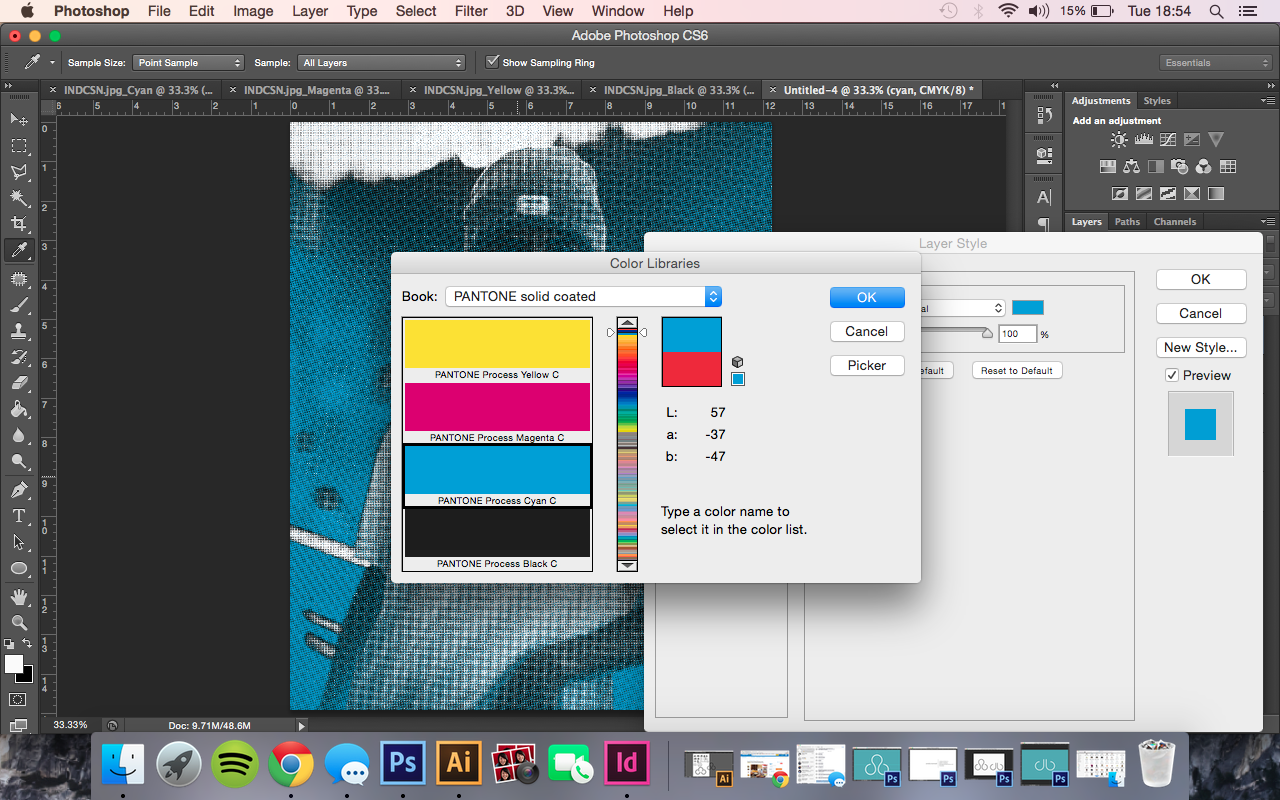Select the Rectangular Marquee tool

click(18, 146)
